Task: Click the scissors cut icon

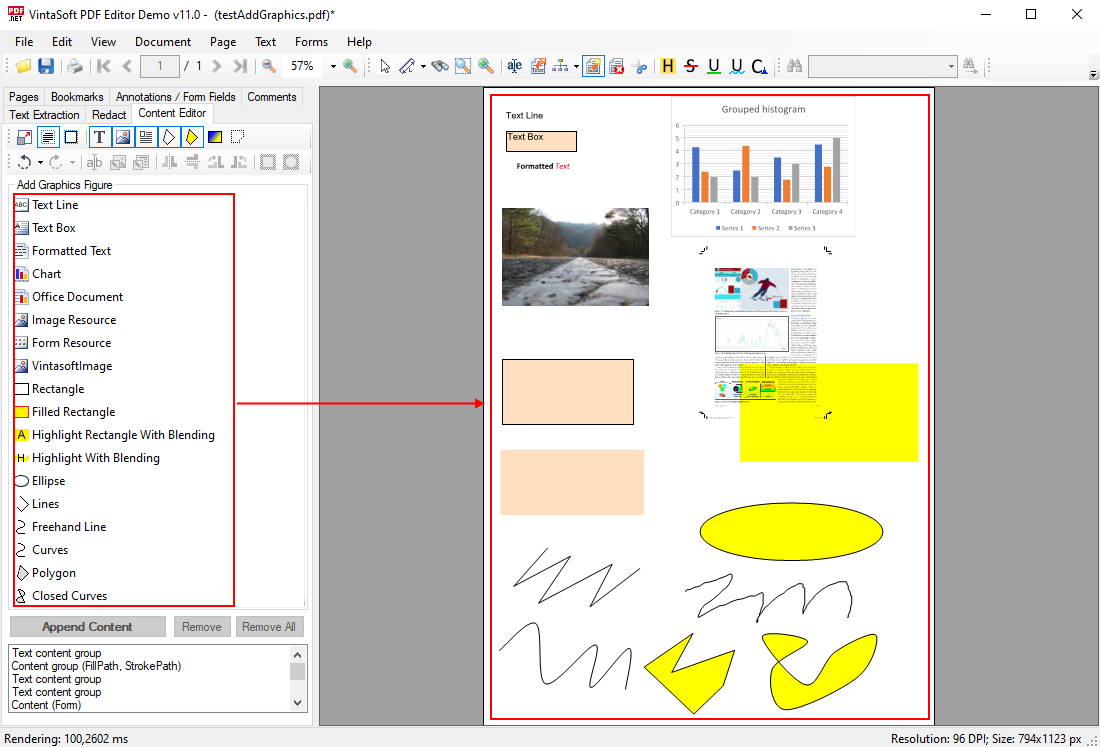Action: pyautogui.click(x=641, y=66)
